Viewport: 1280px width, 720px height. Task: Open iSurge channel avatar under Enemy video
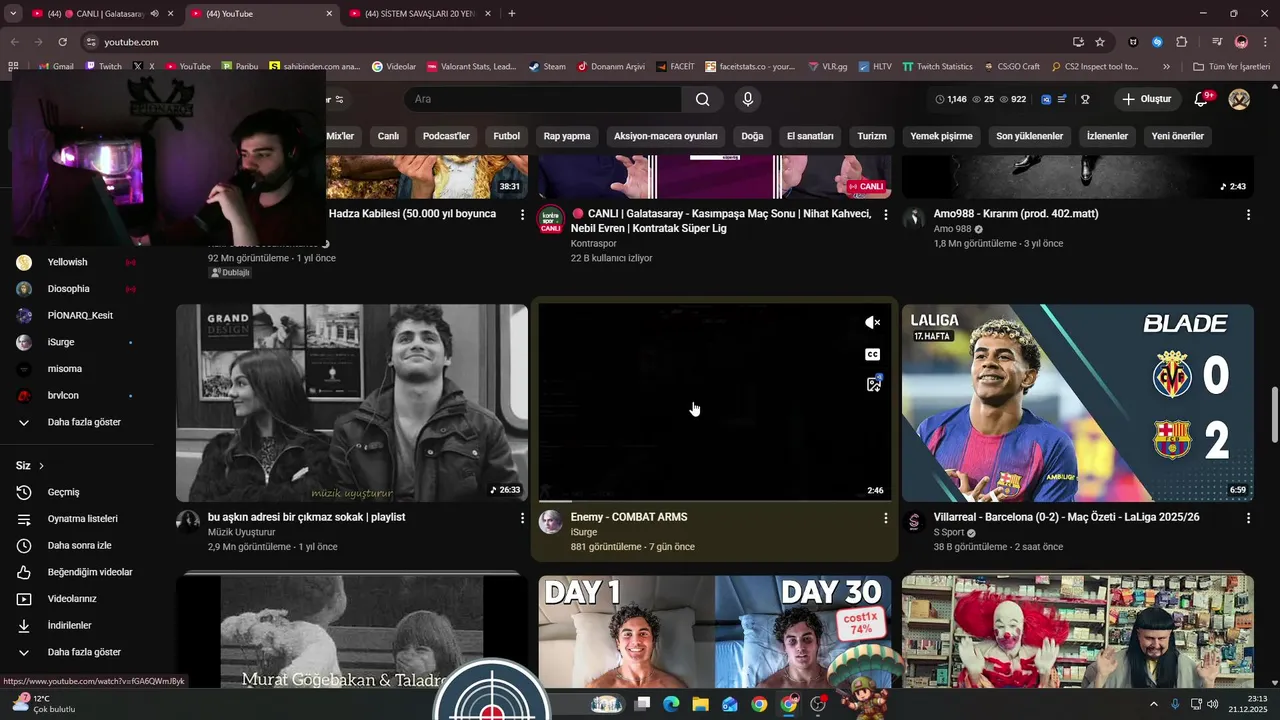point(550,521)
